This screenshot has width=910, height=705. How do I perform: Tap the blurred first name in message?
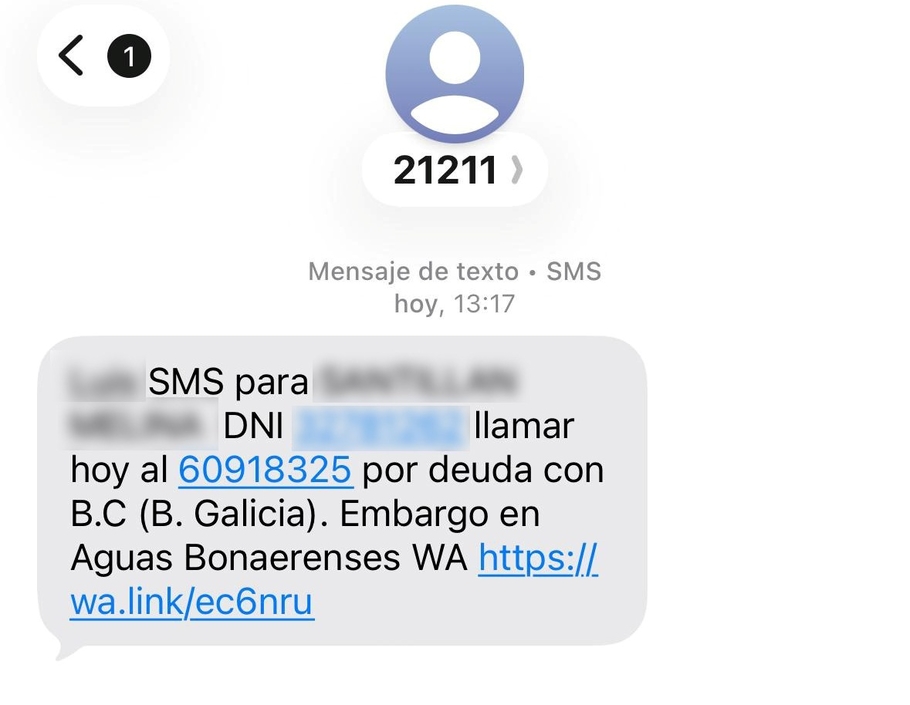tap(106, 383)
